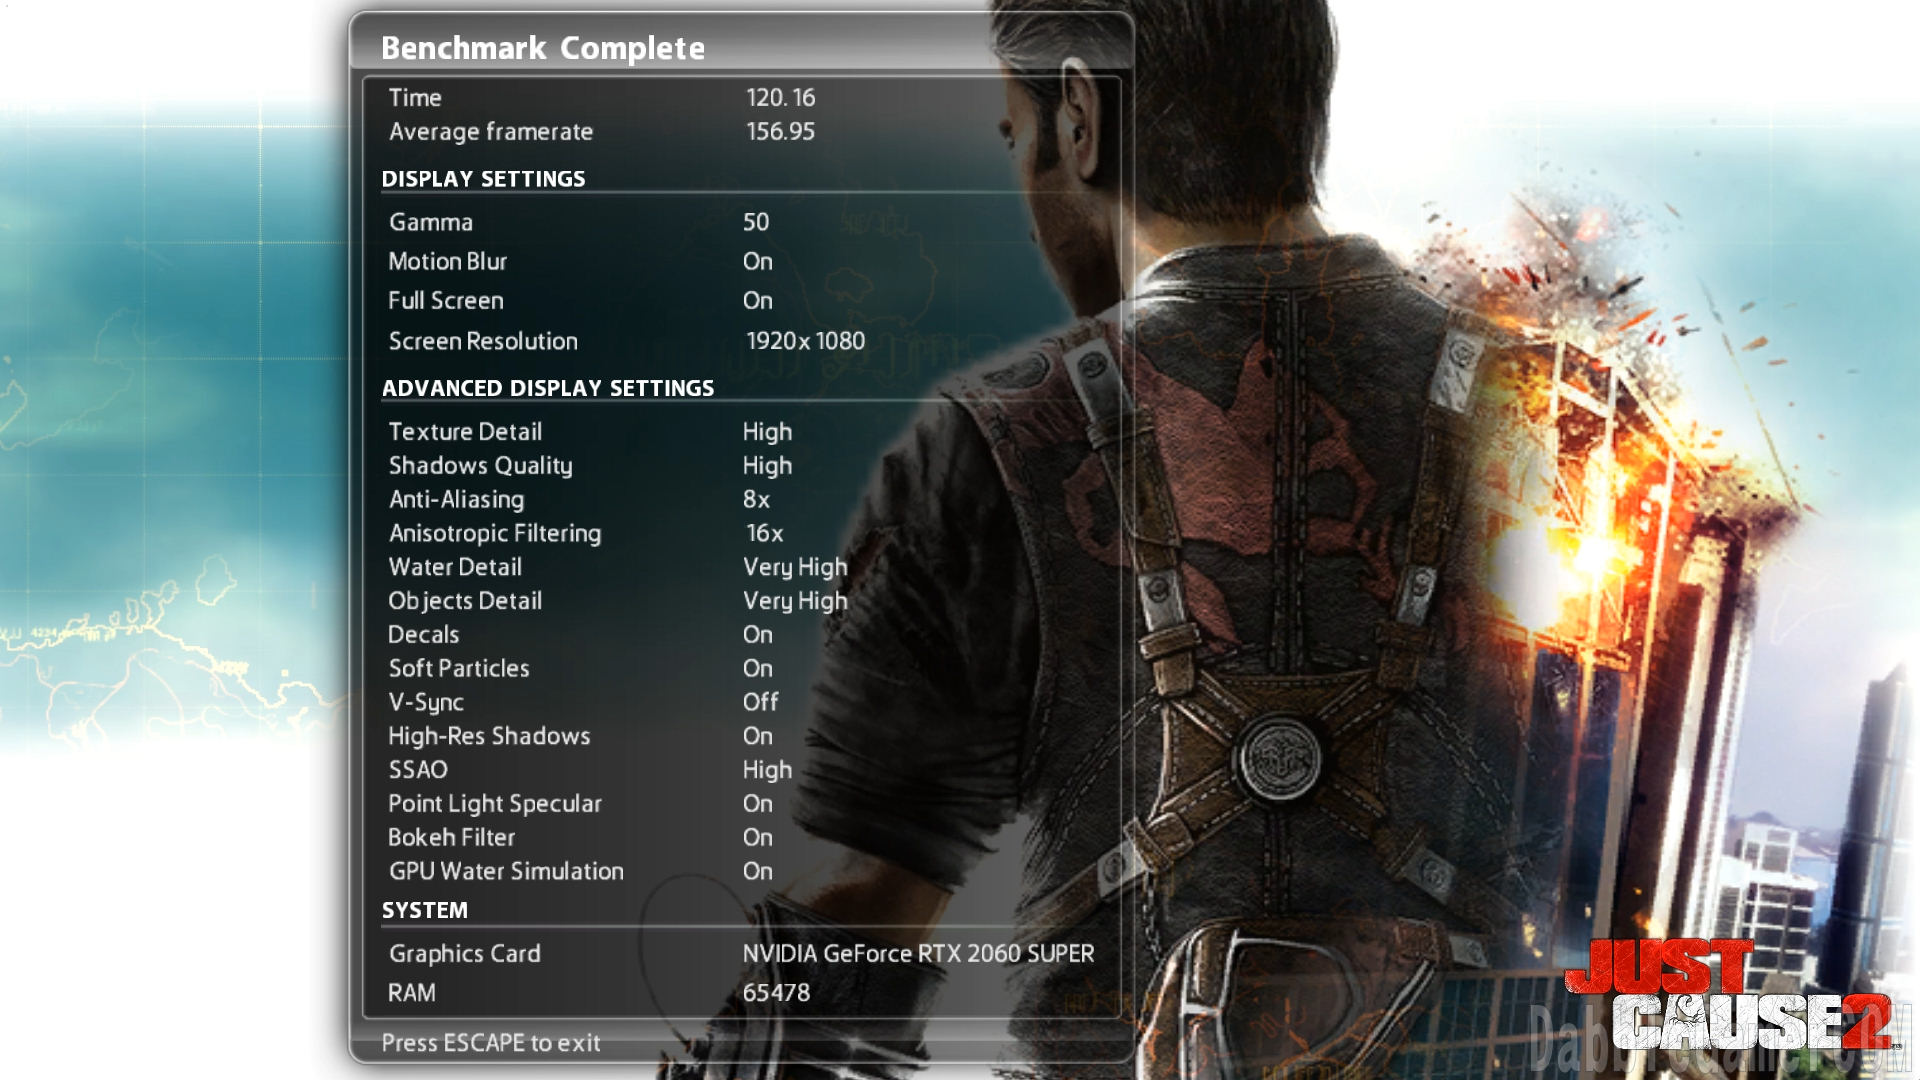Click the Motion Blur On value
Image resolution: width=1920 pixels, height=1080 pixels.
(x=757, y=261)
